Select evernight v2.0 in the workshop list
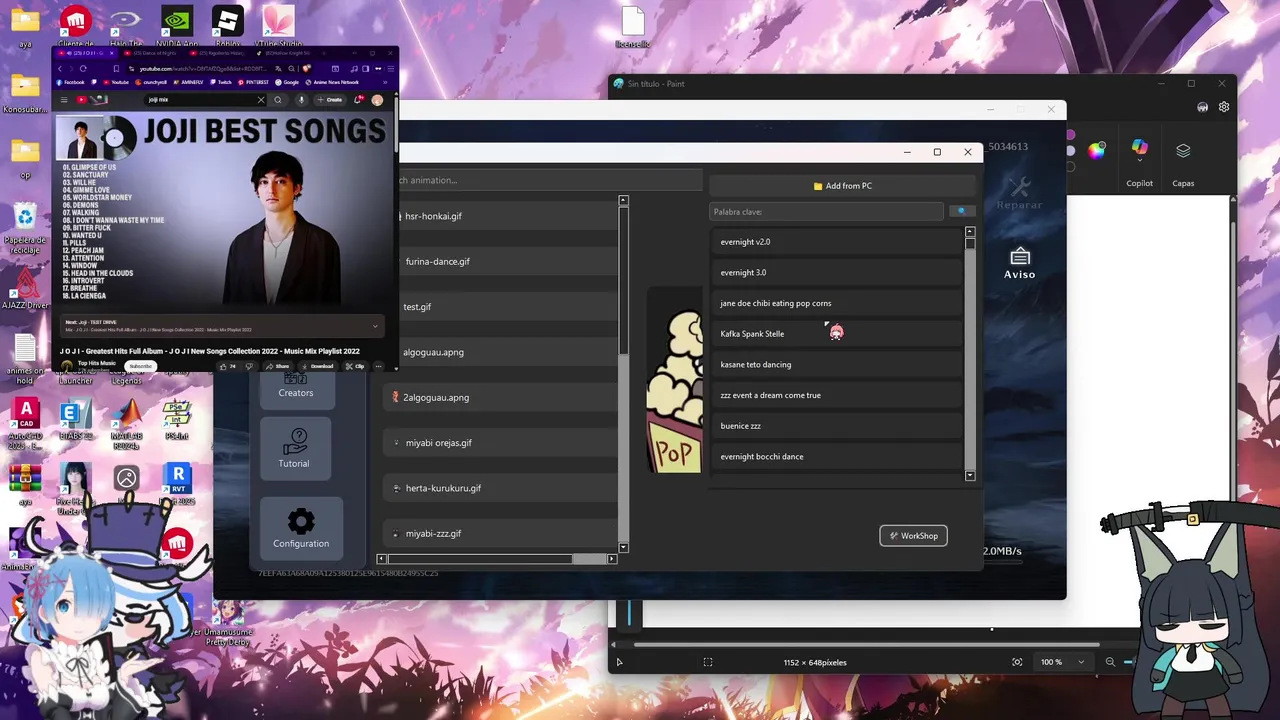 (x=836, y=242)
